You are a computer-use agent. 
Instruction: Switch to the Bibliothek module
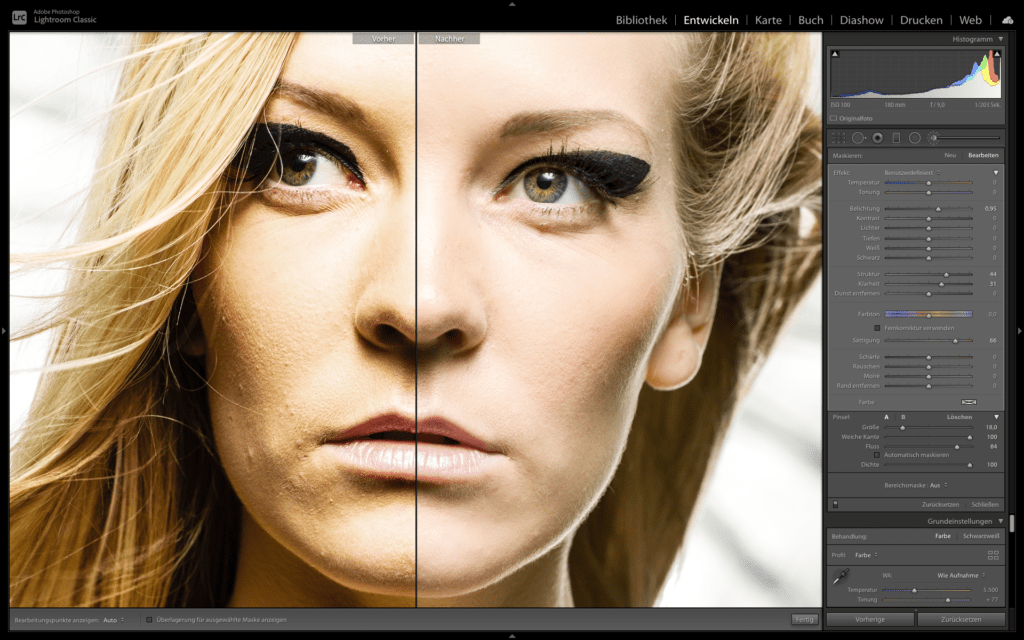(641, 20)
